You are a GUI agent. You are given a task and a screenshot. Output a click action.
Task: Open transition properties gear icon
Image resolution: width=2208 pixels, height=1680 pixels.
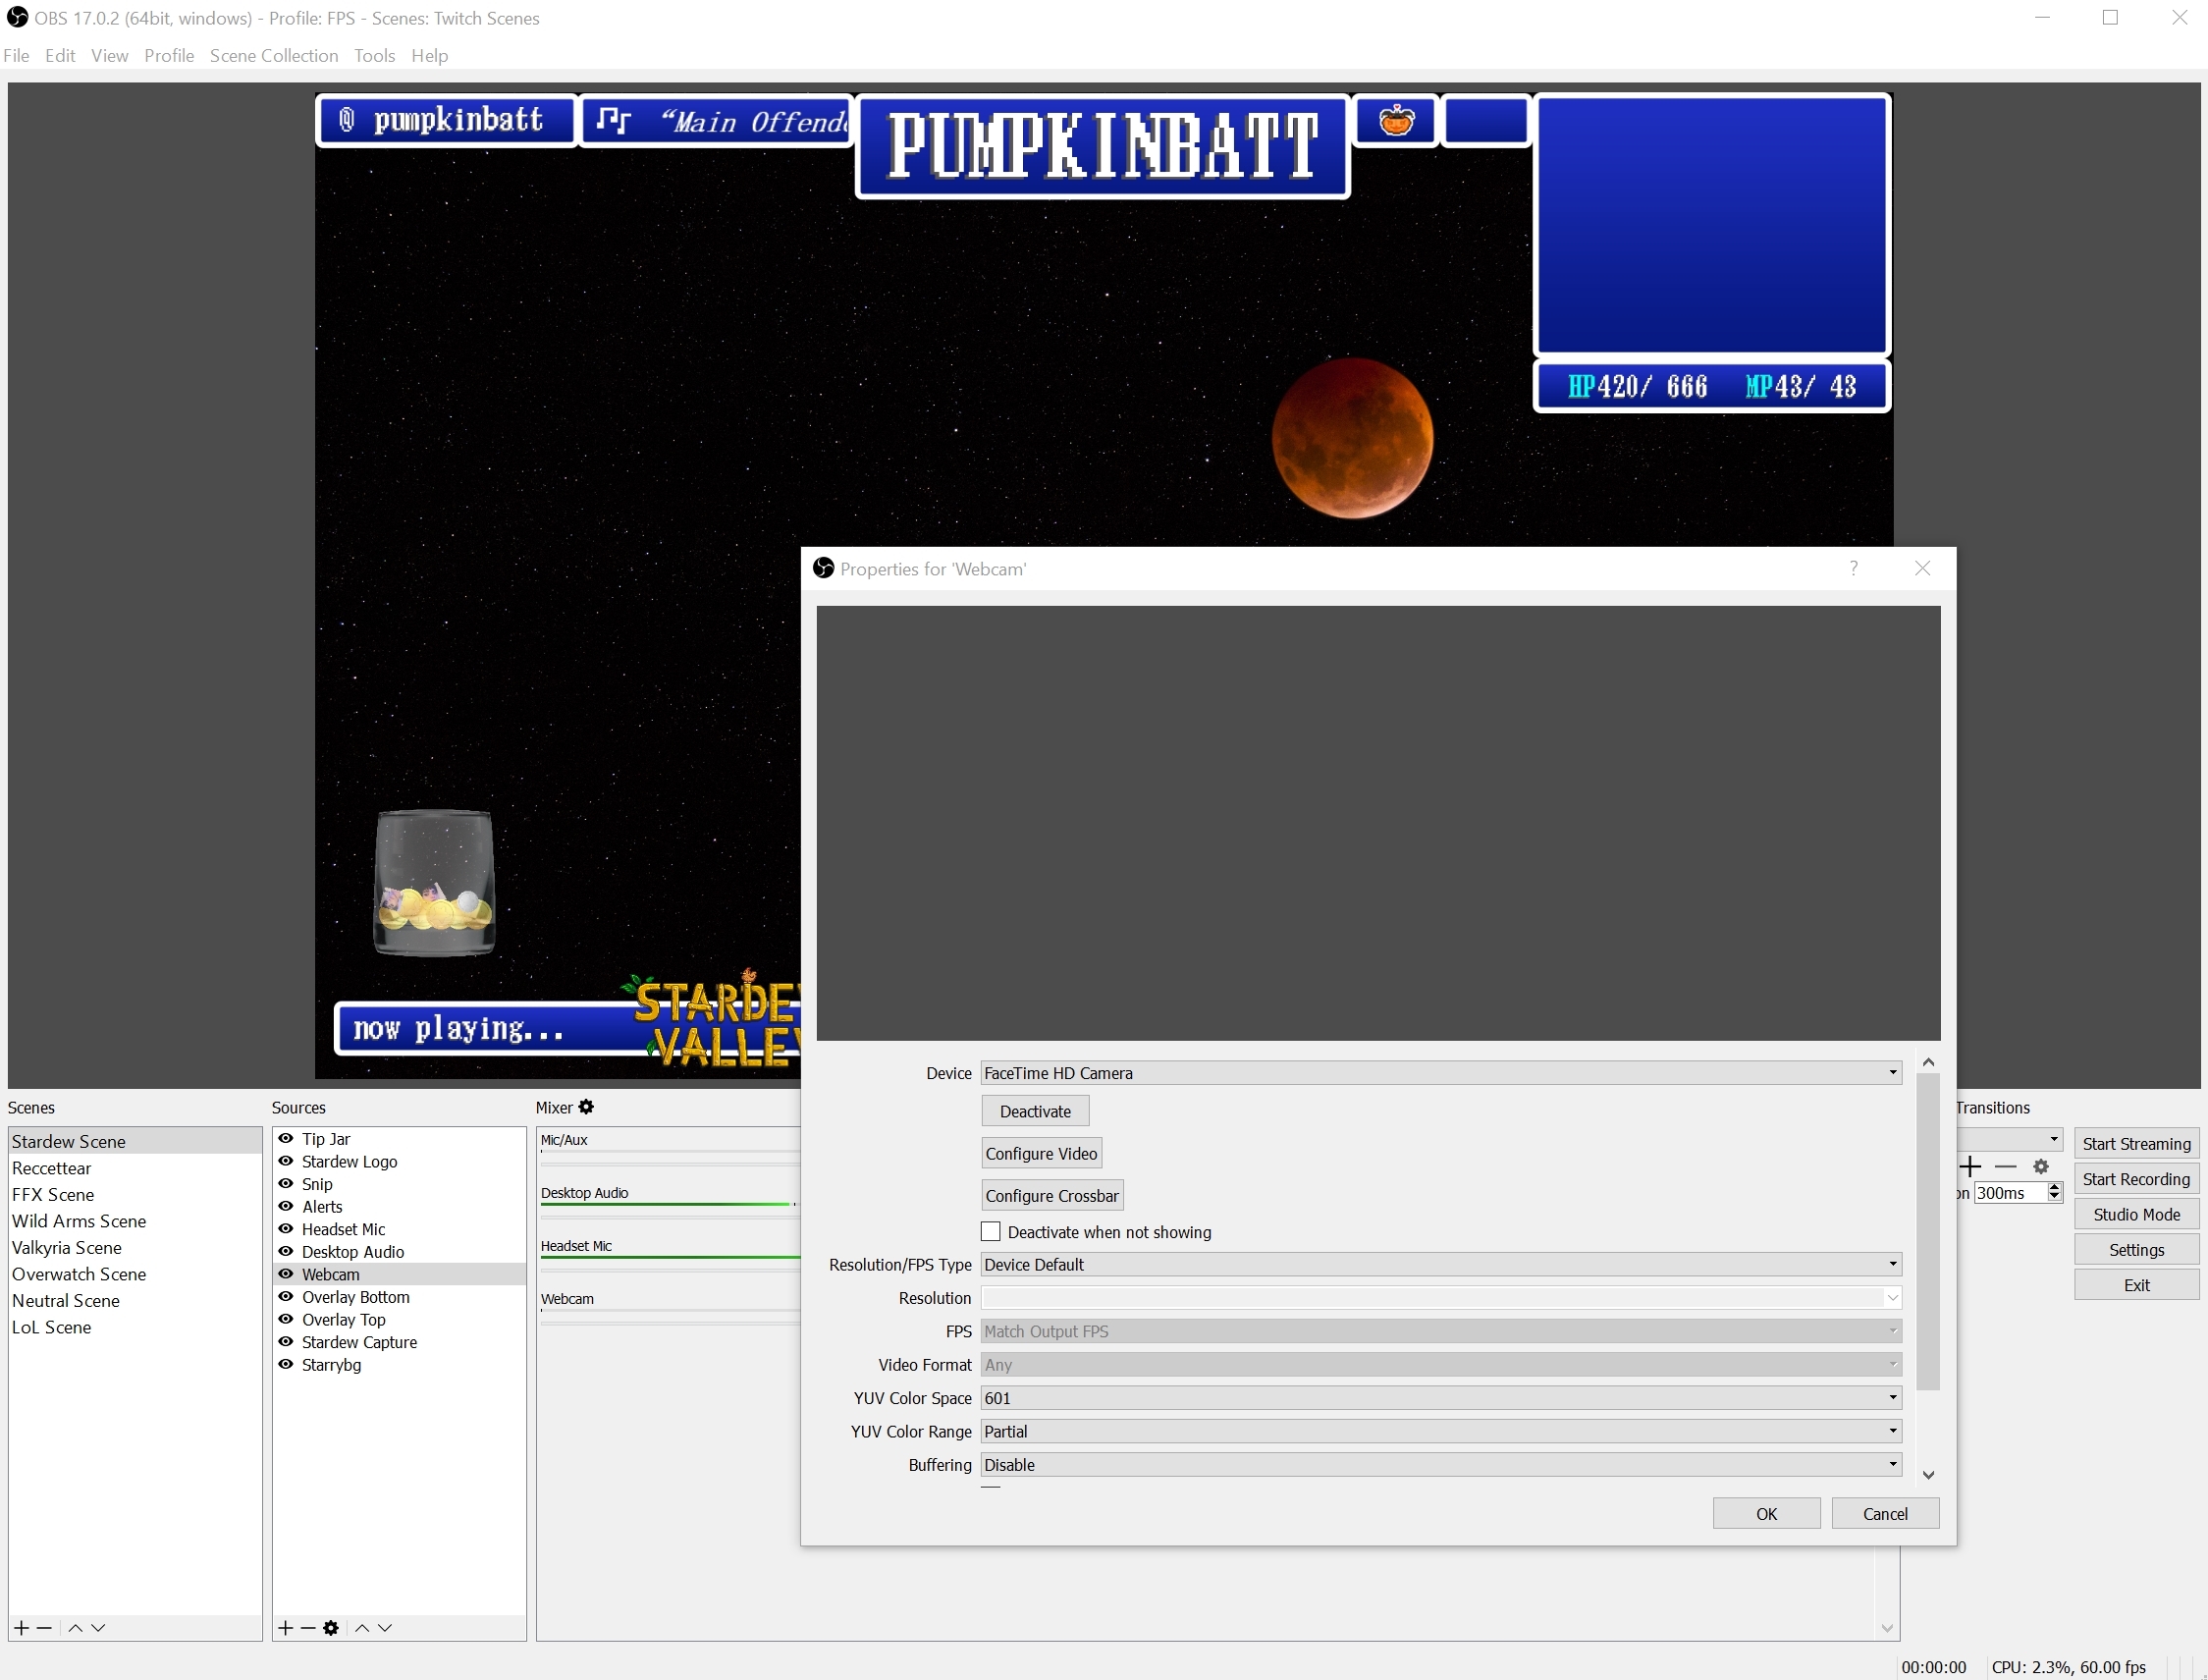[x=2041, y=1166]
